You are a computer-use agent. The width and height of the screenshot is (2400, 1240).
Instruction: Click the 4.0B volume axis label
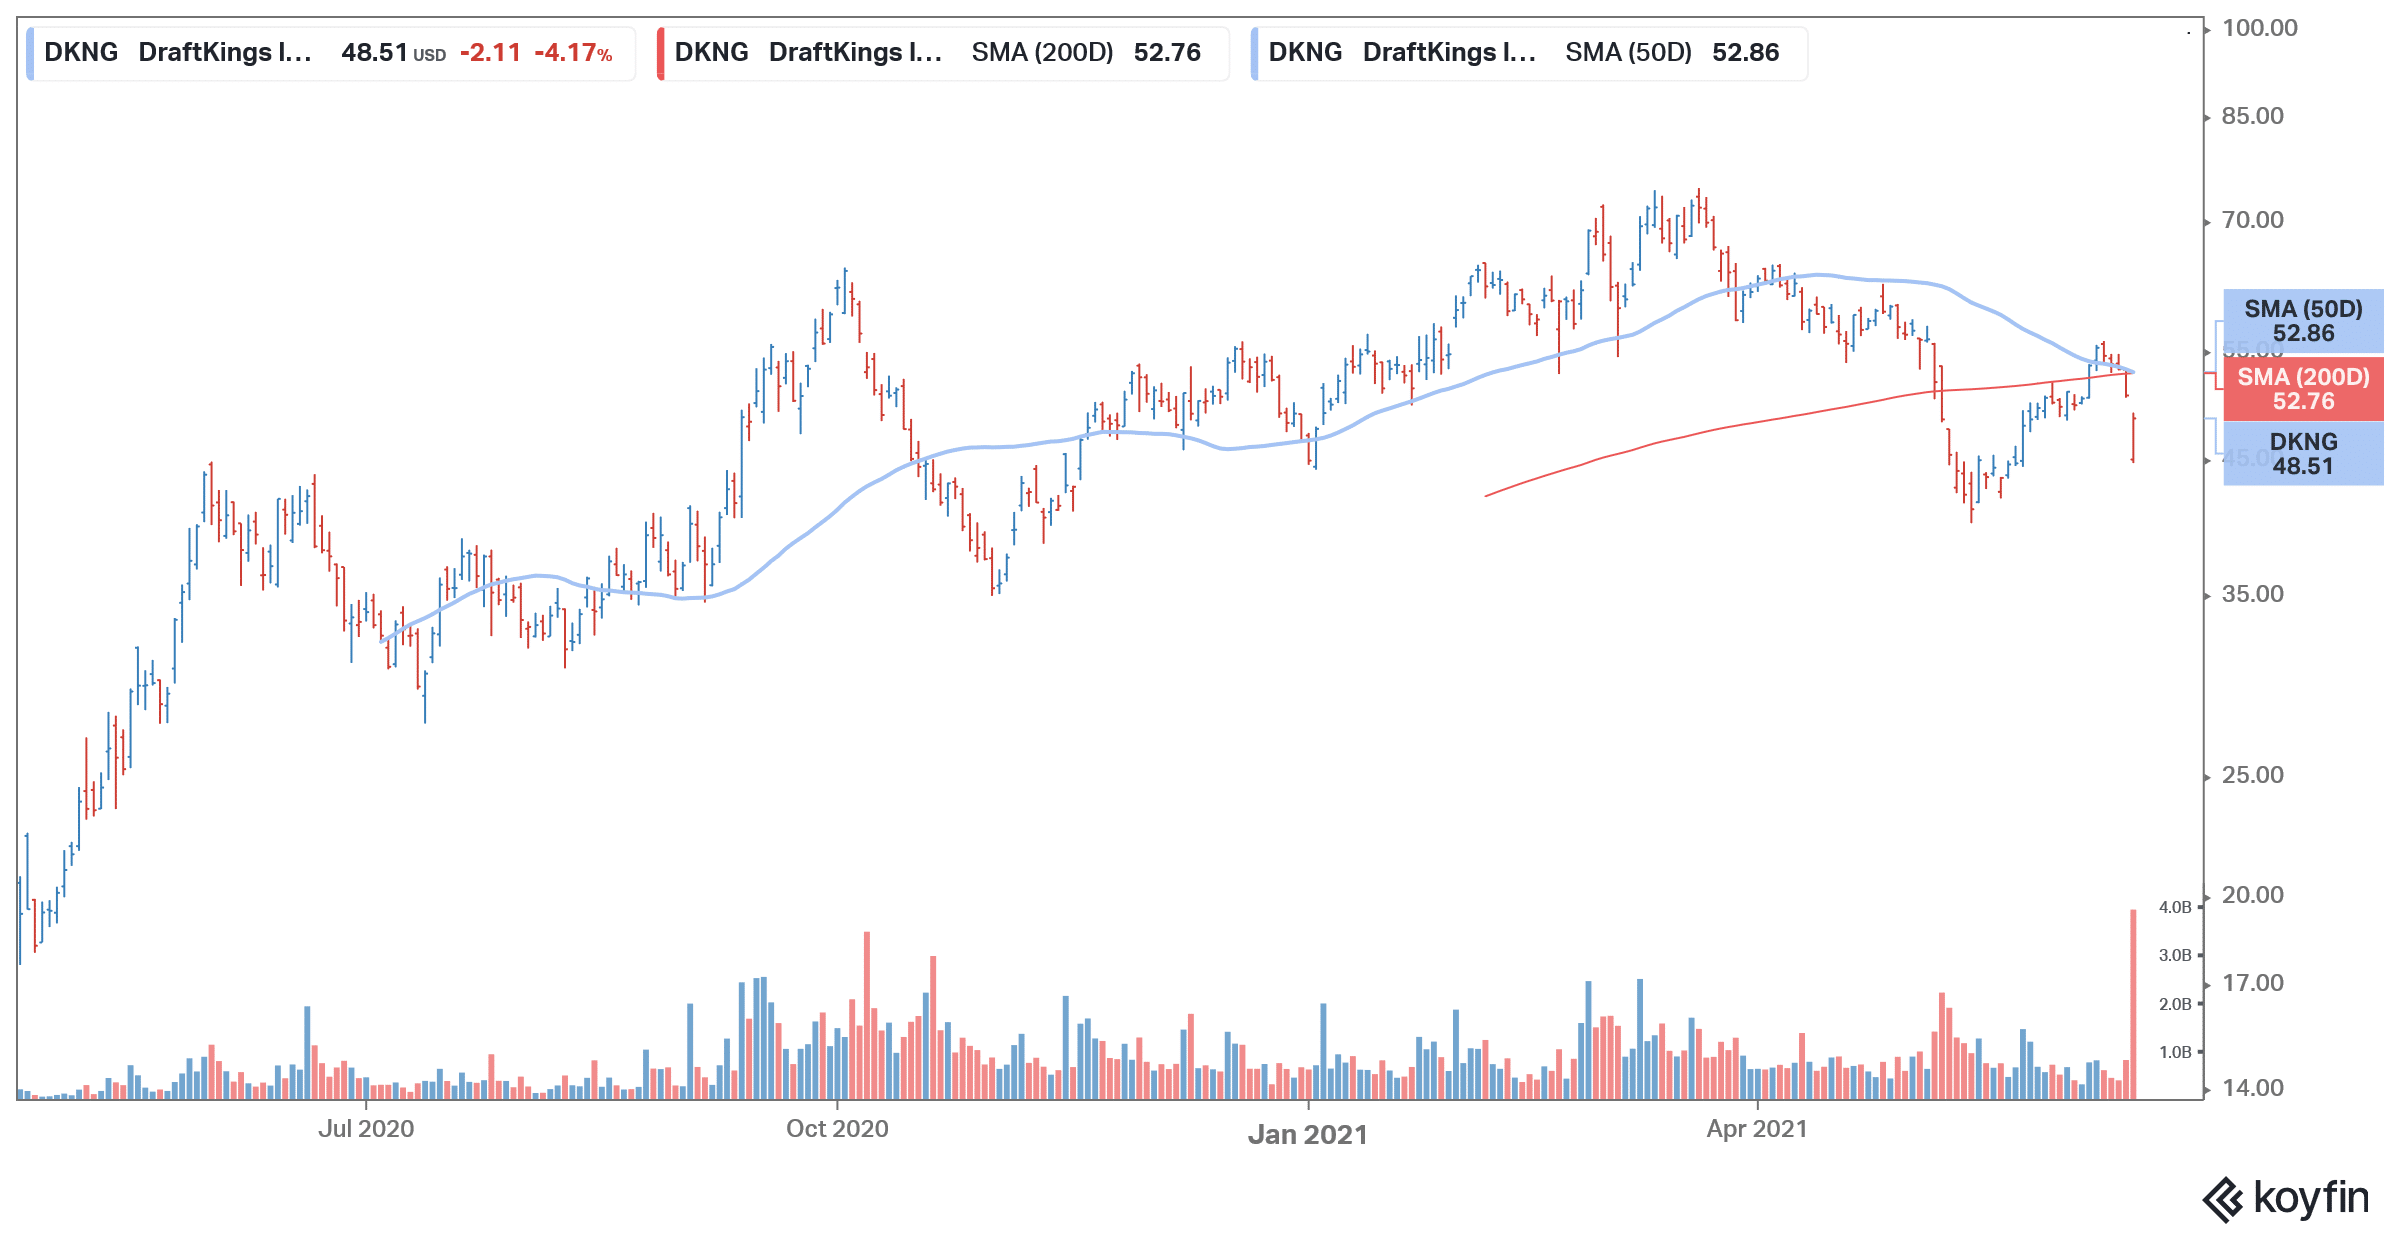[2174, 908]
